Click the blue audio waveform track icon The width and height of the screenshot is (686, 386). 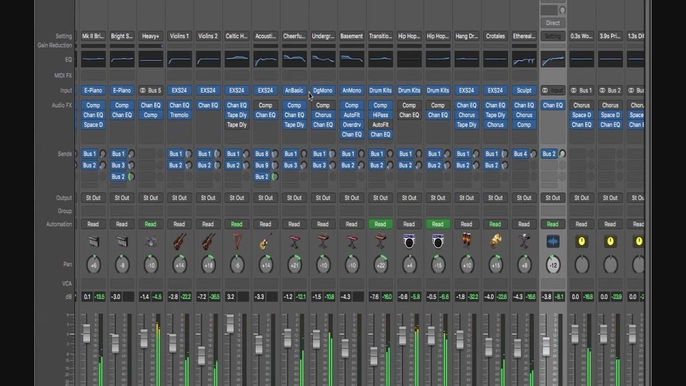pos(553,242)
